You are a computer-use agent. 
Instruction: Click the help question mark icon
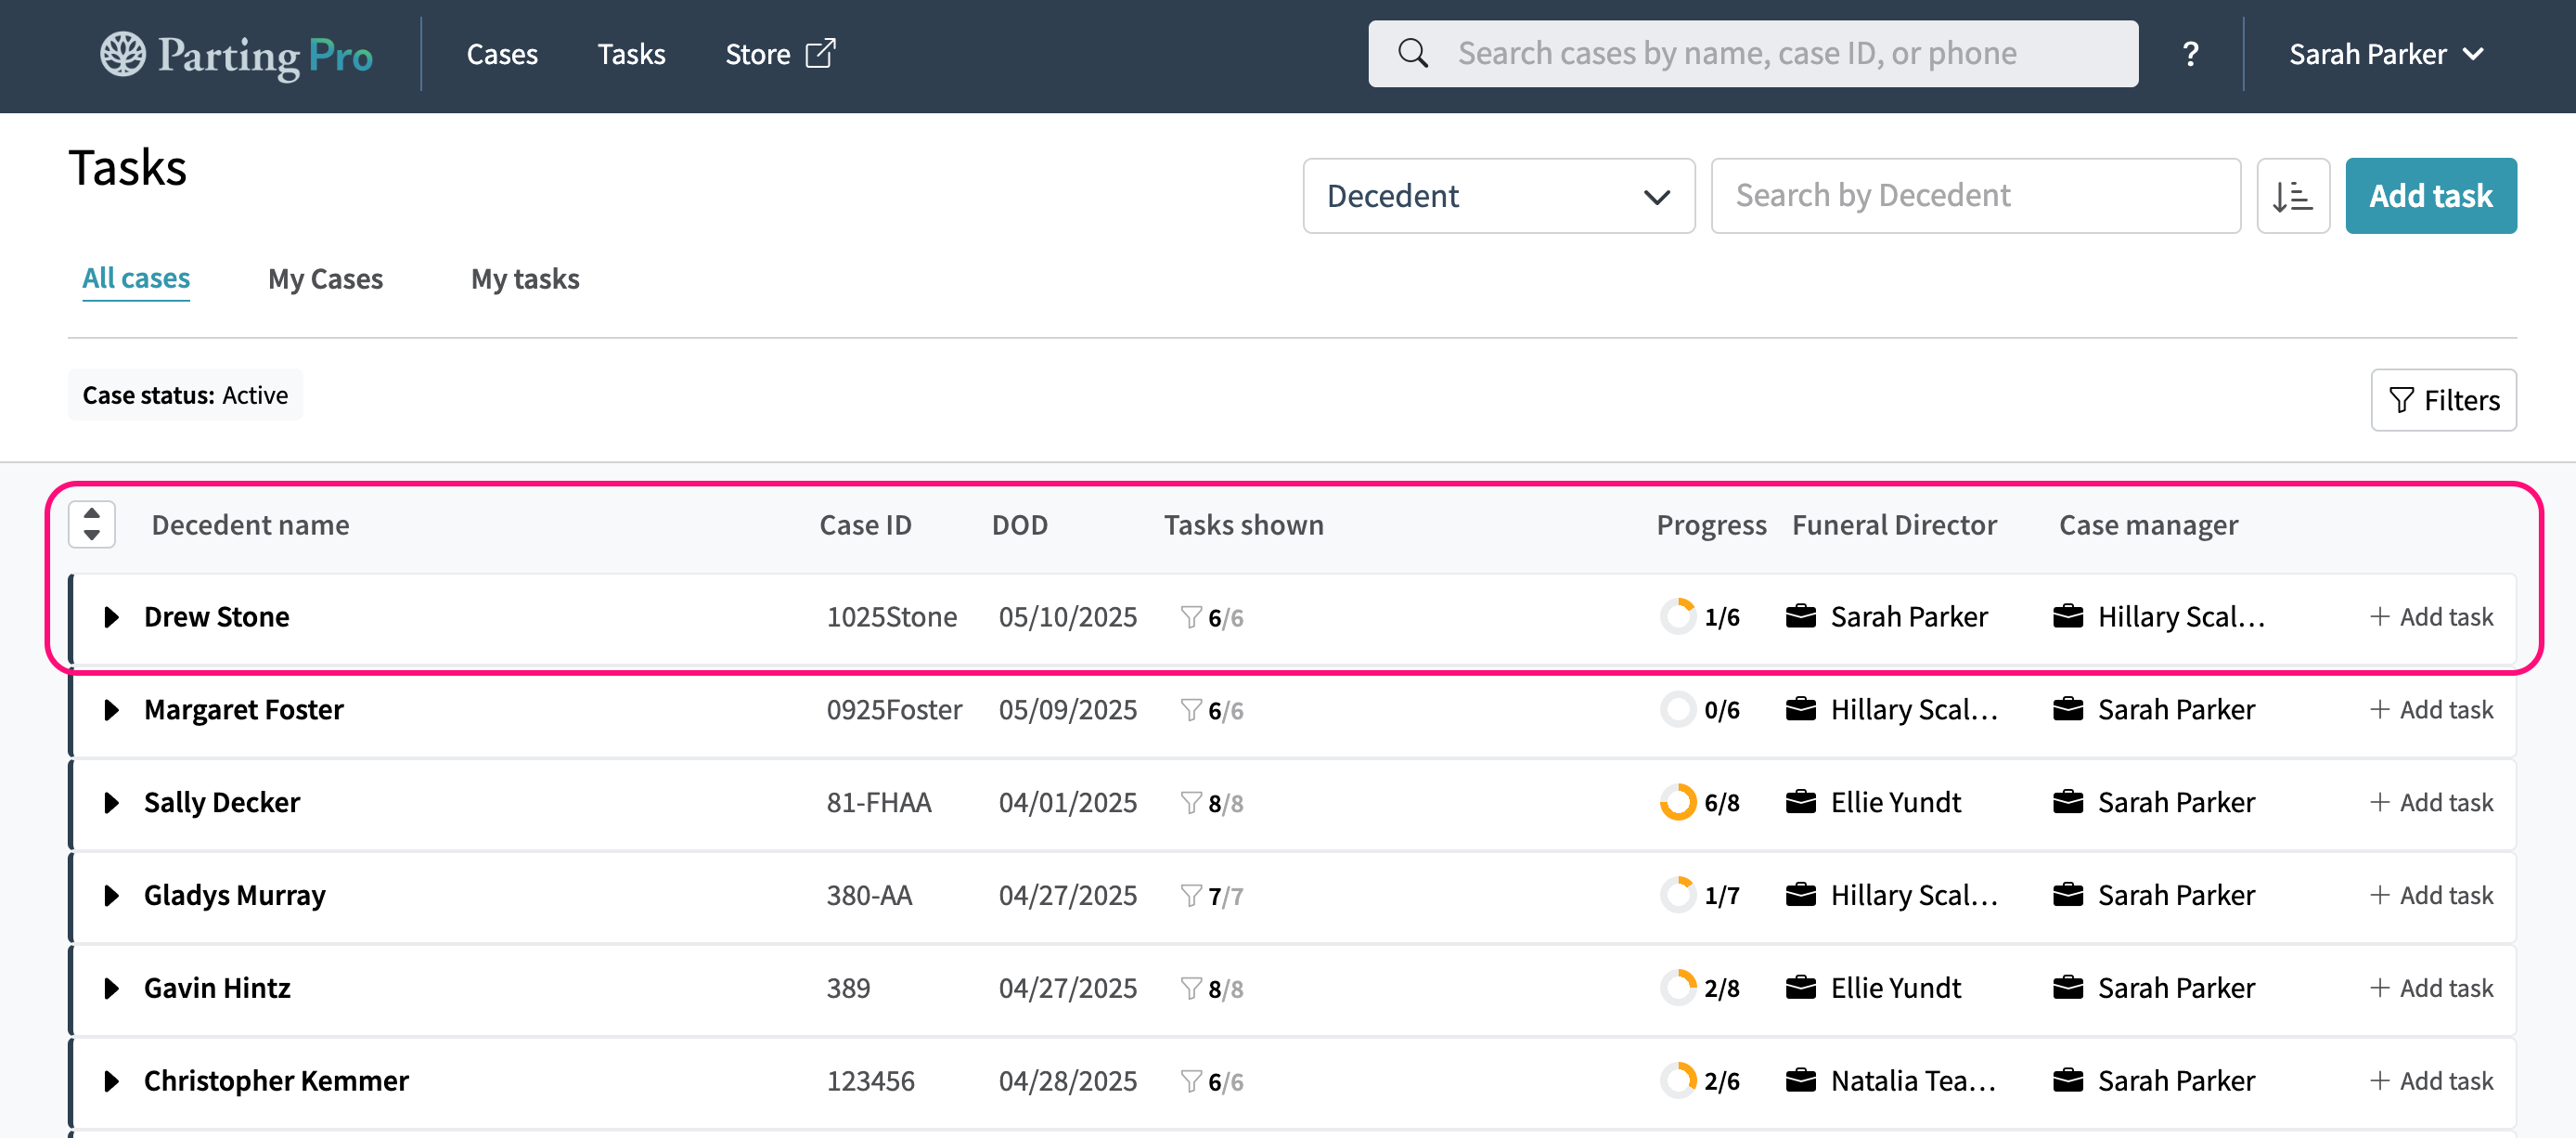(x=2190, y=54)
